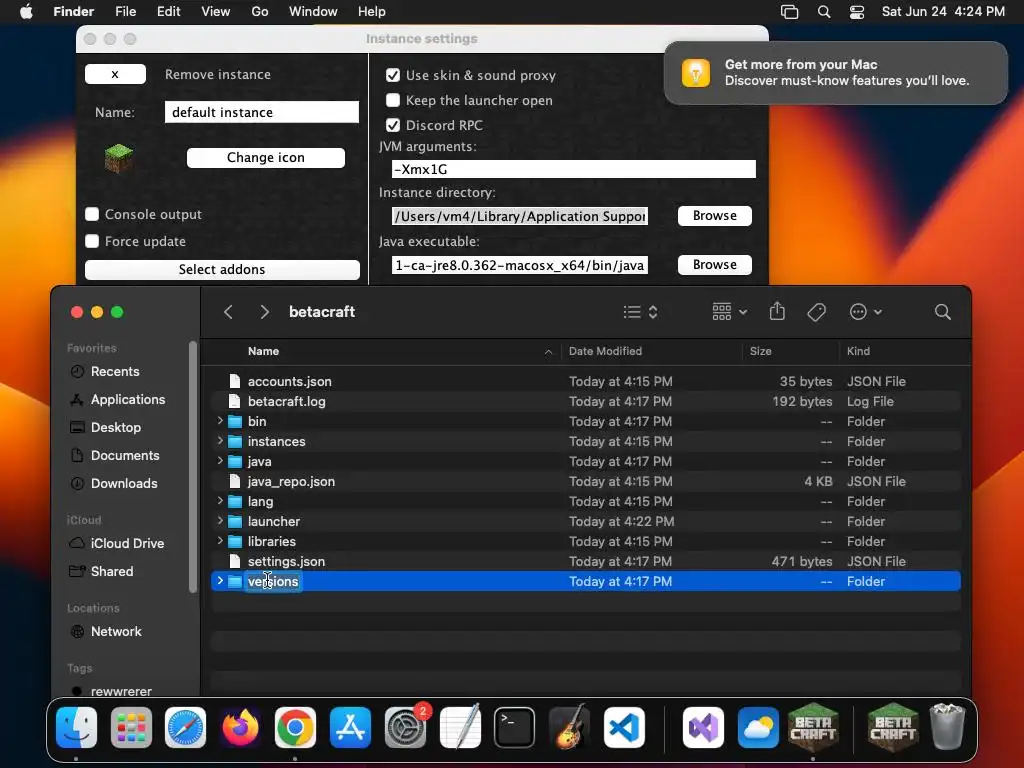Screen dimensions: 1024x768
Task: Open TextEdit from the dock
Action: click(460, 728)
